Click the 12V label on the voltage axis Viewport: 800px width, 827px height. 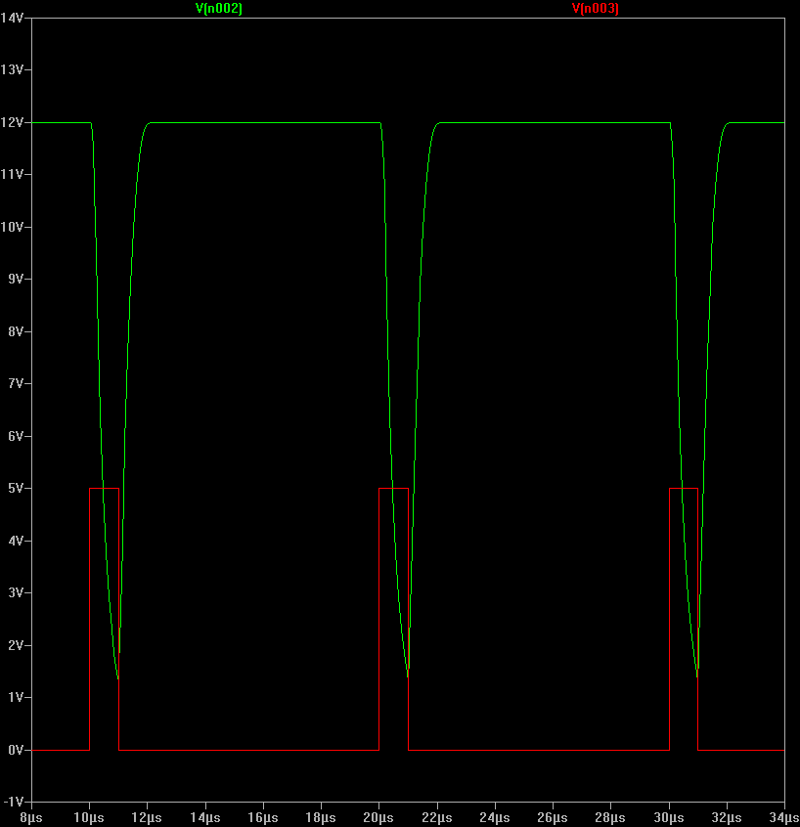pos(12,122)
